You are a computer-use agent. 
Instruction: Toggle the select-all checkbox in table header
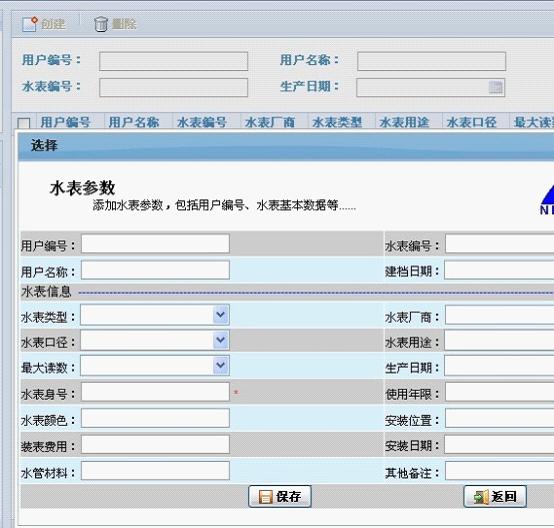tap(24, 123)
